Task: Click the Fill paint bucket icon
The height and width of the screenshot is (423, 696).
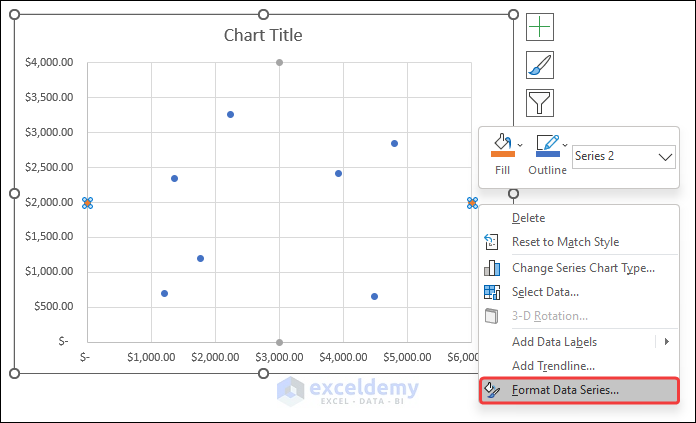Action: 502,142
